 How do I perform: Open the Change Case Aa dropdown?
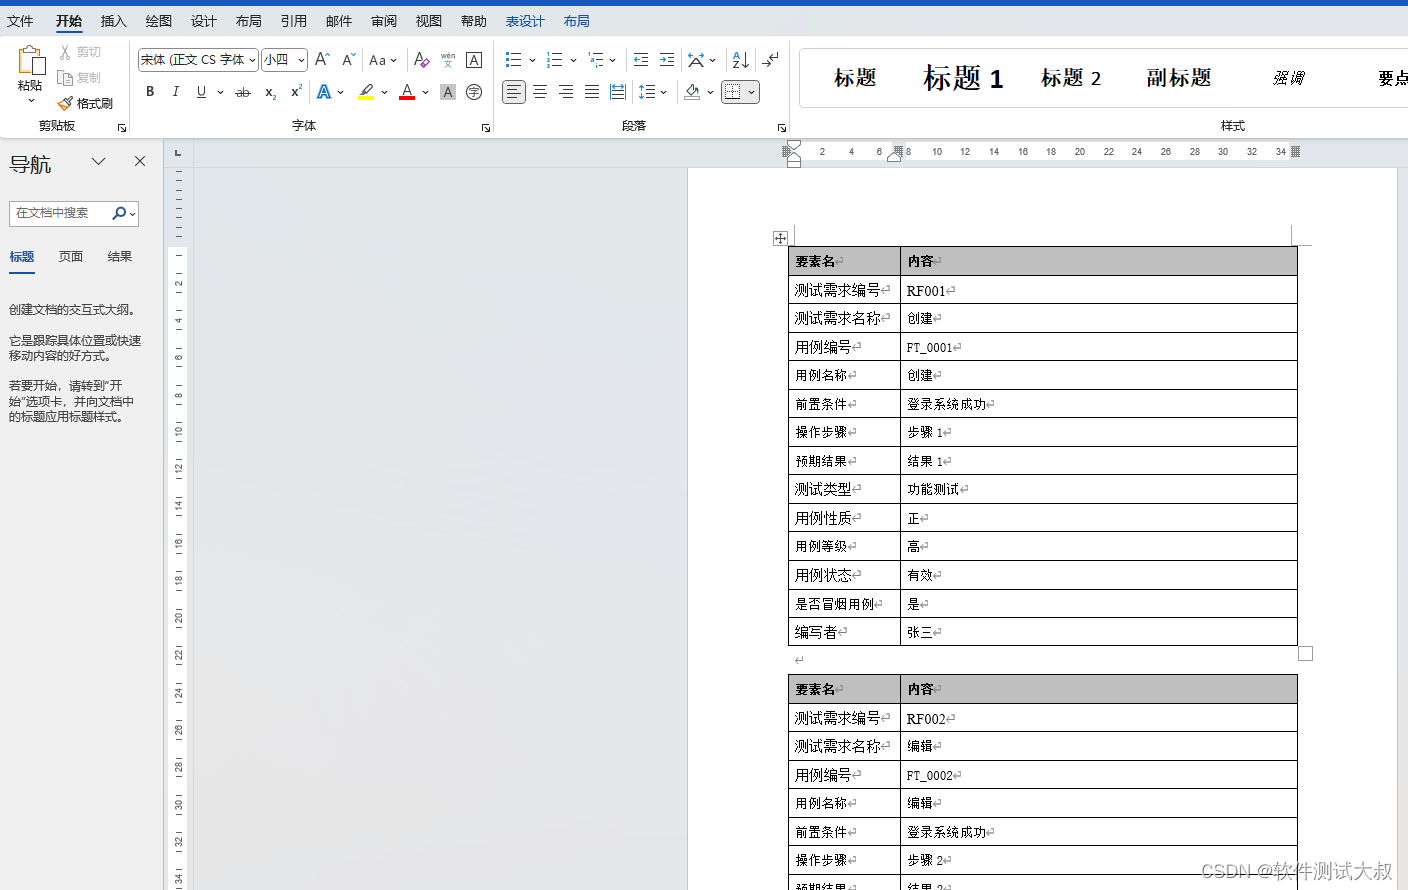tap(383, 60)
